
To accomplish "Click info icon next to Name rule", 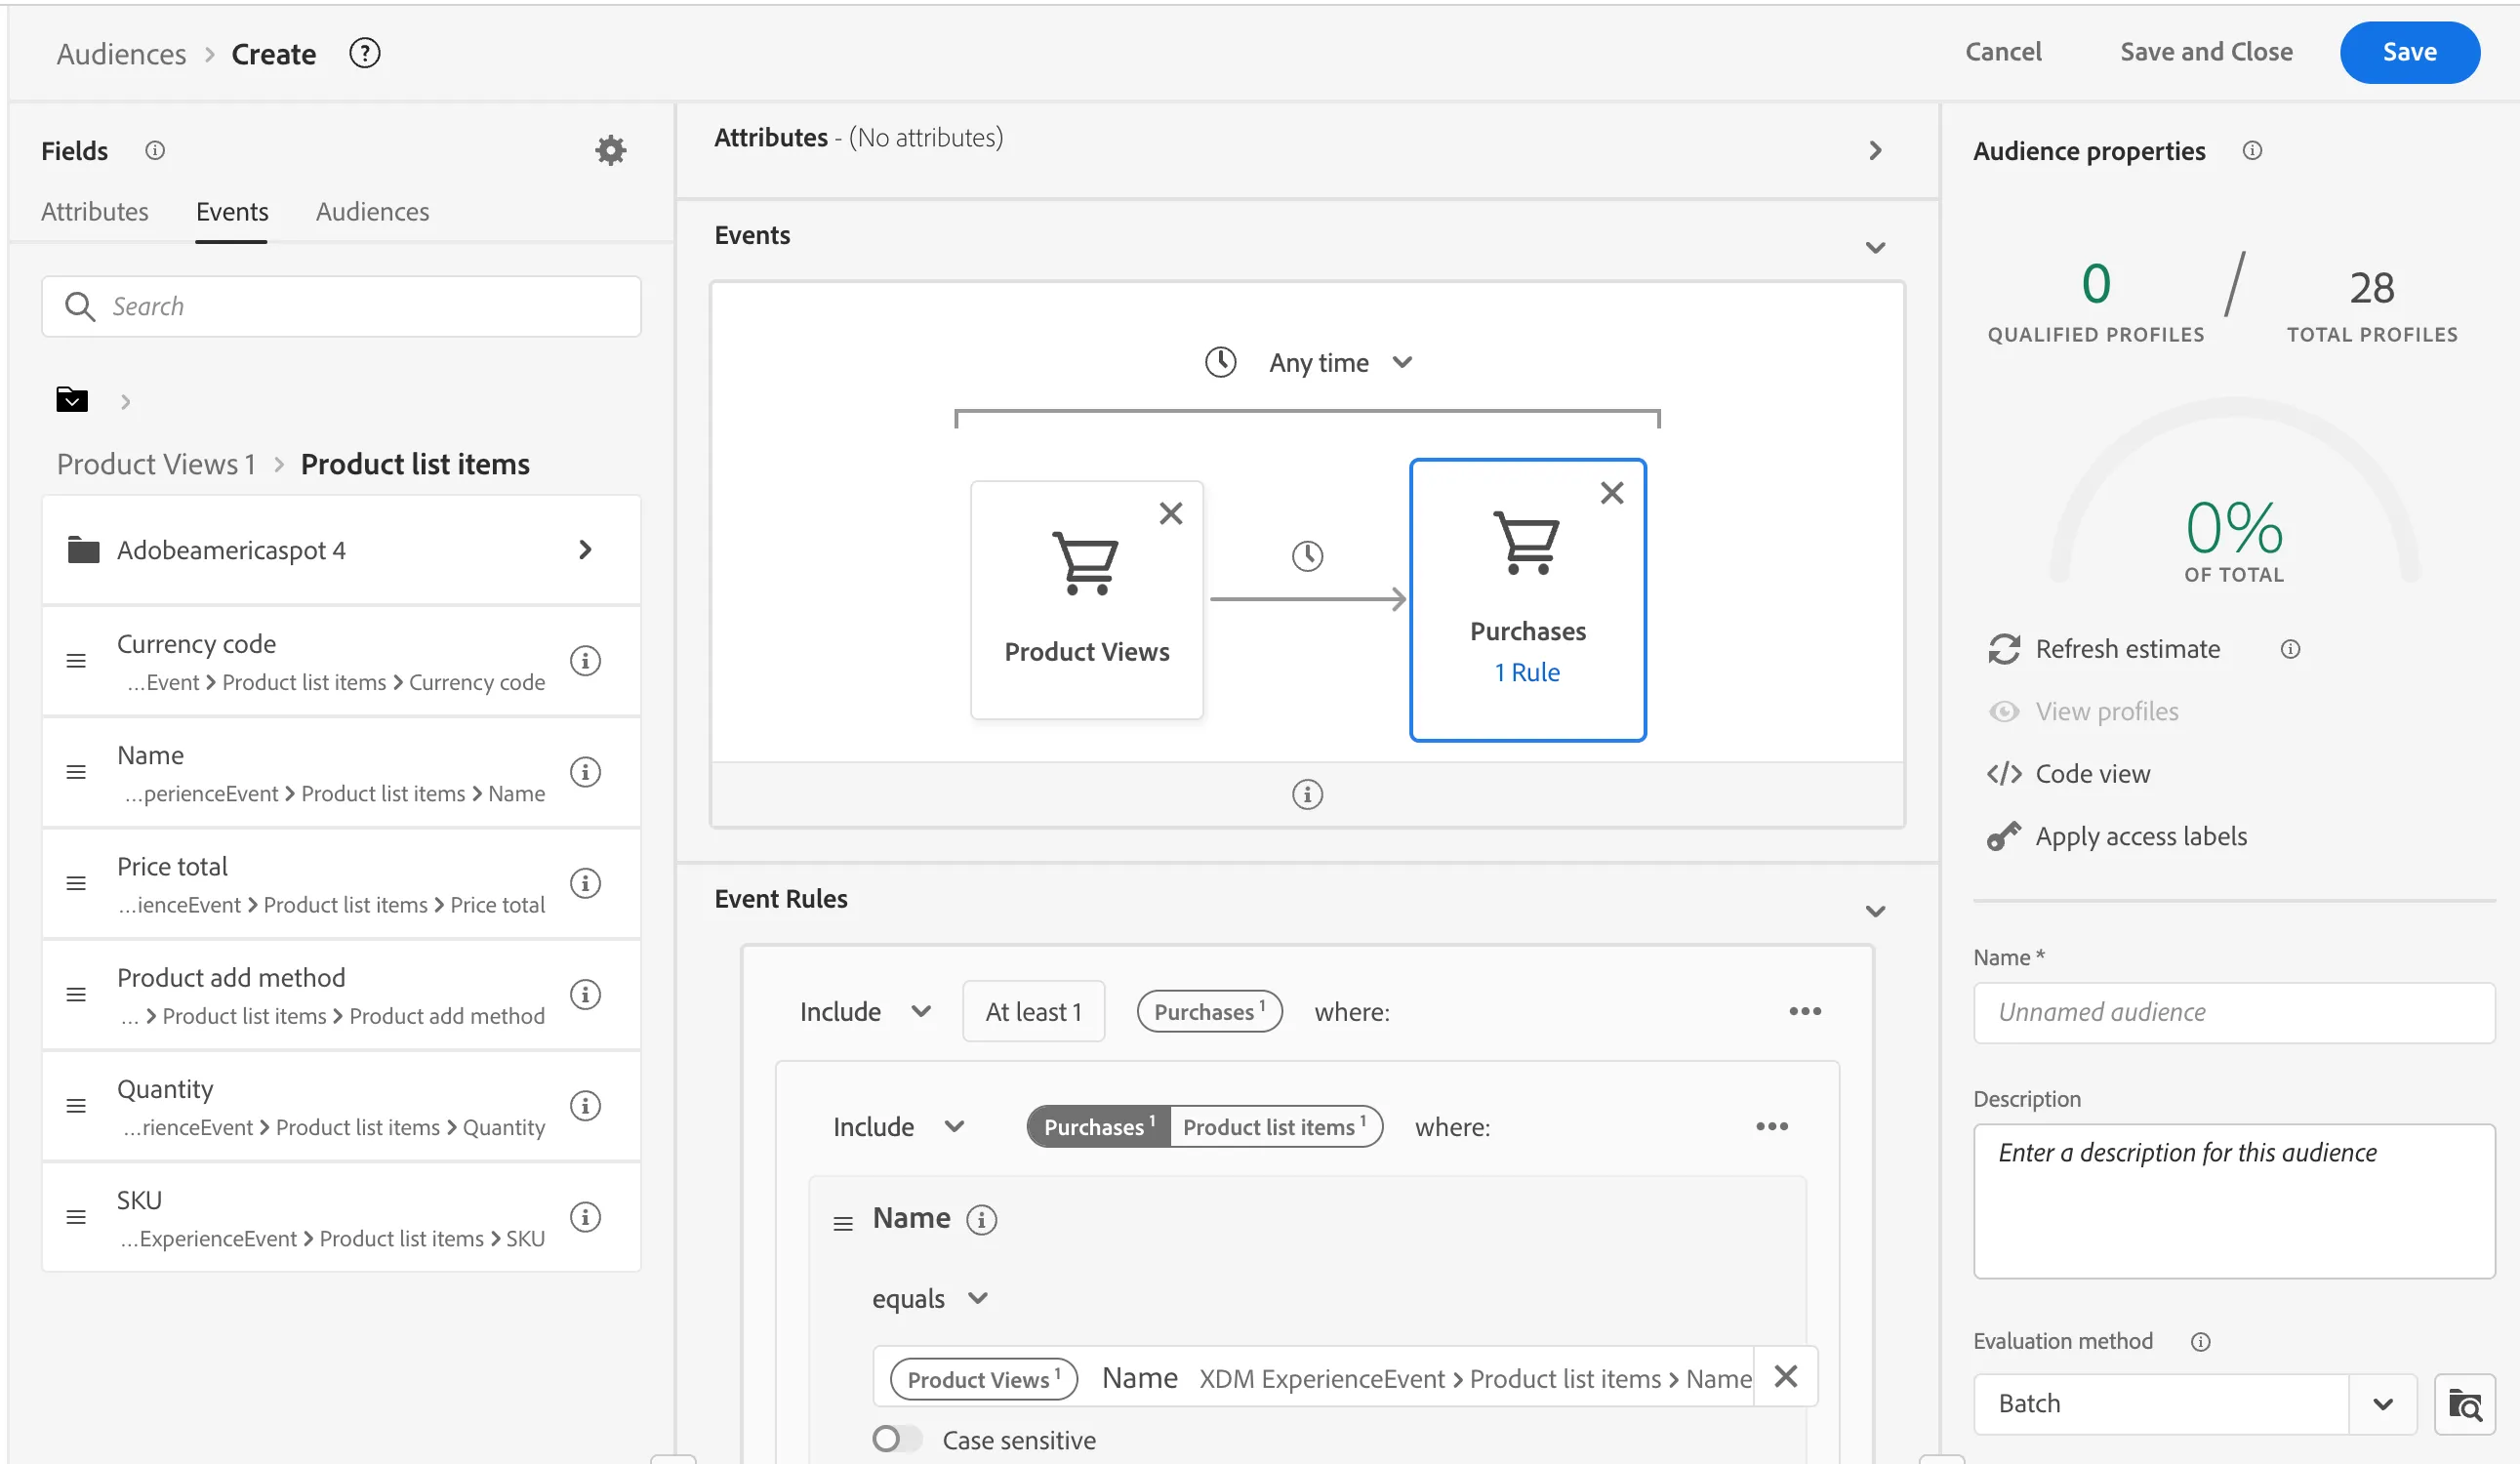I will pos(982,1220).
